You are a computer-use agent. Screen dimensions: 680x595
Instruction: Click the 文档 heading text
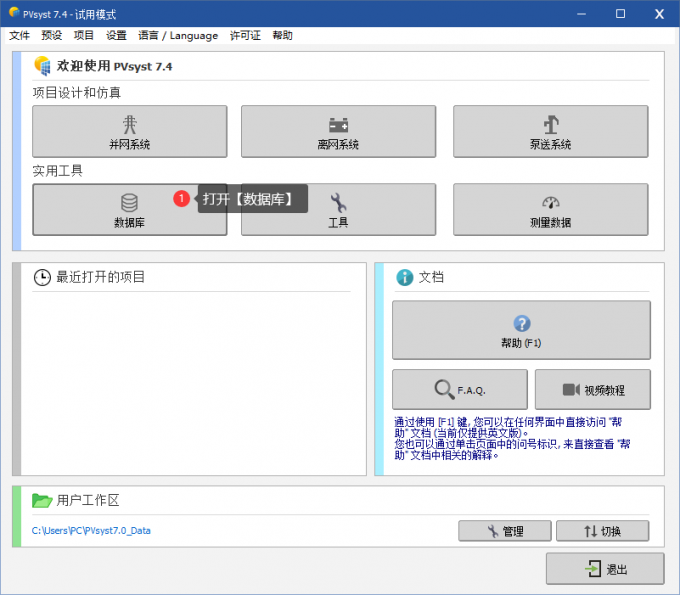click(431, 277)
